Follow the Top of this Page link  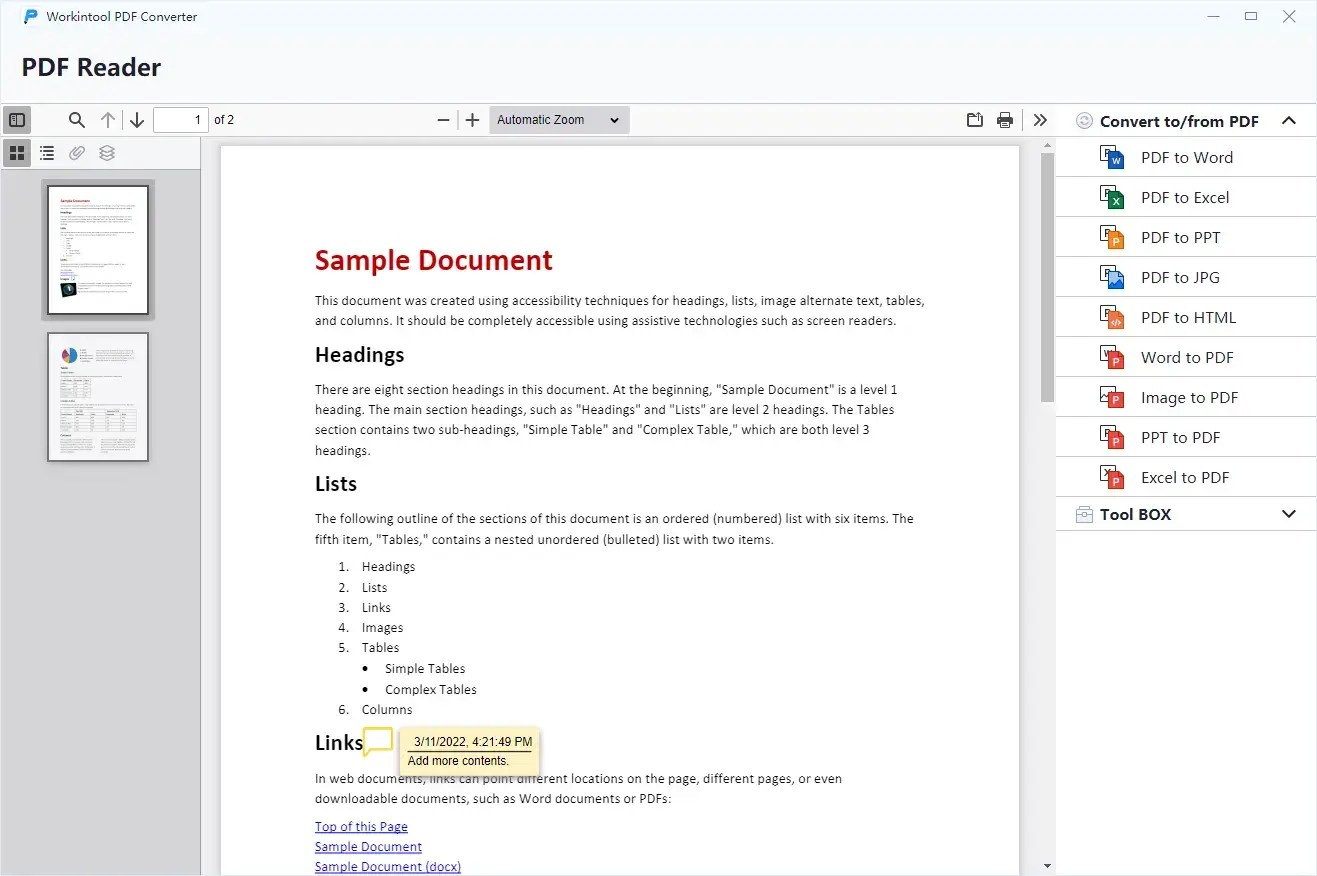[x=361, y=826]
